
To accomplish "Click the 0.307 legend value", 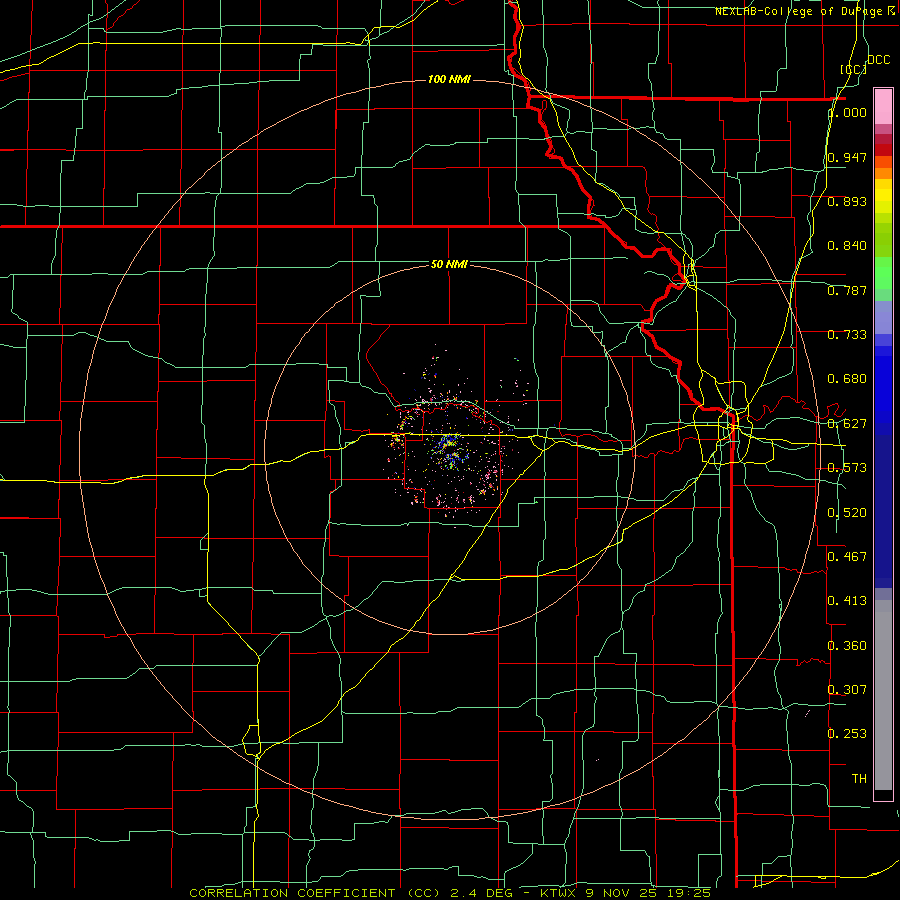I will pyautogui.click(x=847, y=689).
